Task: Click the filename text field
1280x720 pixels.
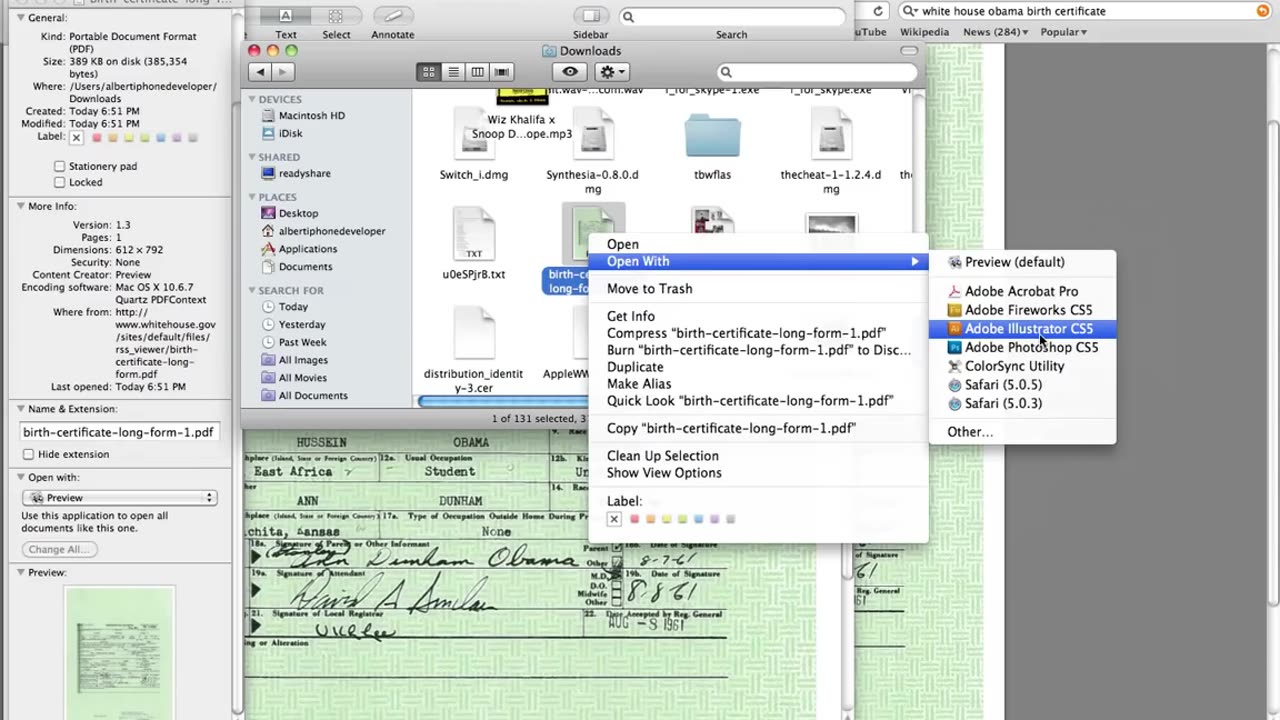Action: [x=118, y=432]
